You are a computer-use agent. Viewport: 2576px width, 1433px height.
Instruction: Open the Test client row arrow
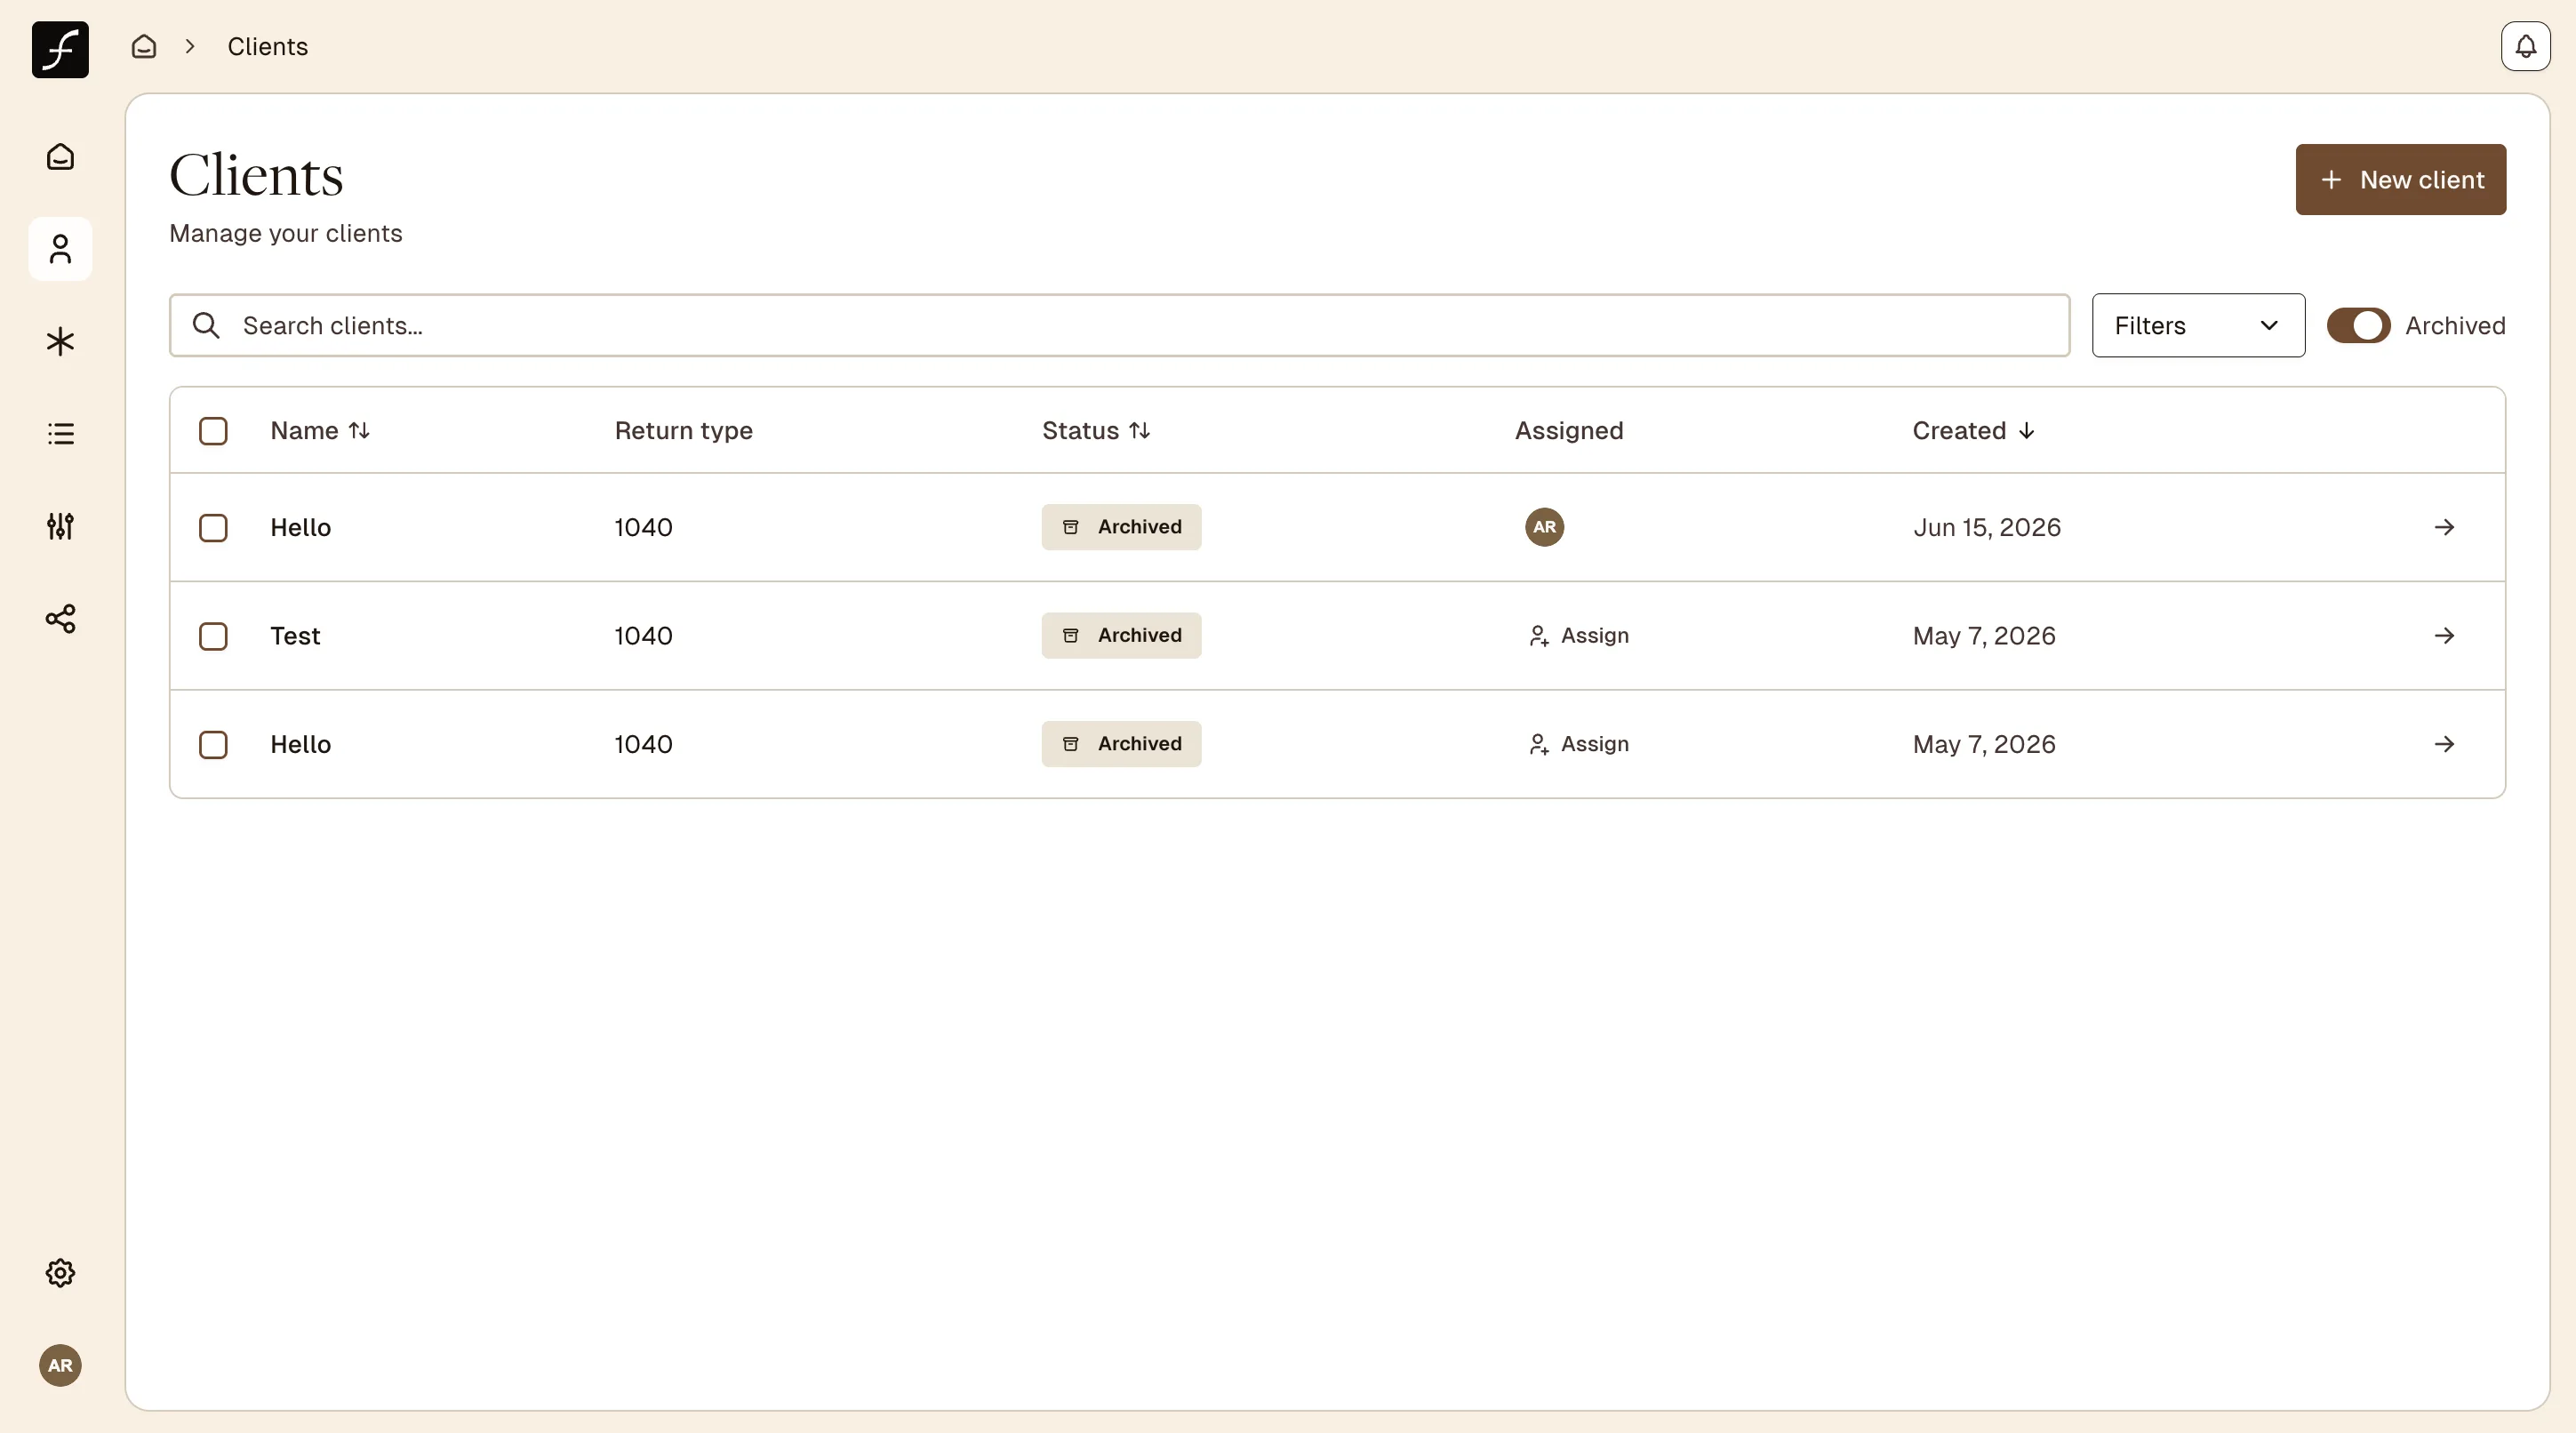[2444, 636]
